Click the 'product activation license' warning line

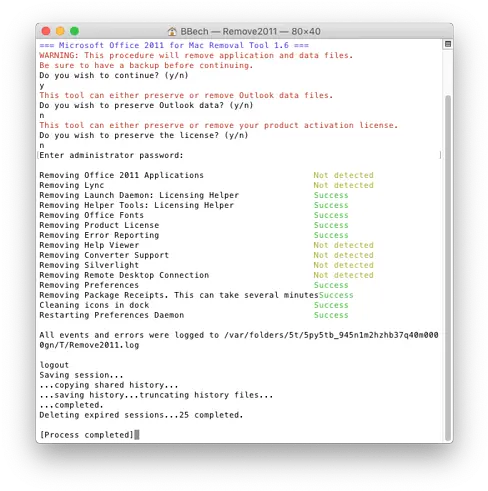pyautogui.click(x=219, y=125)
